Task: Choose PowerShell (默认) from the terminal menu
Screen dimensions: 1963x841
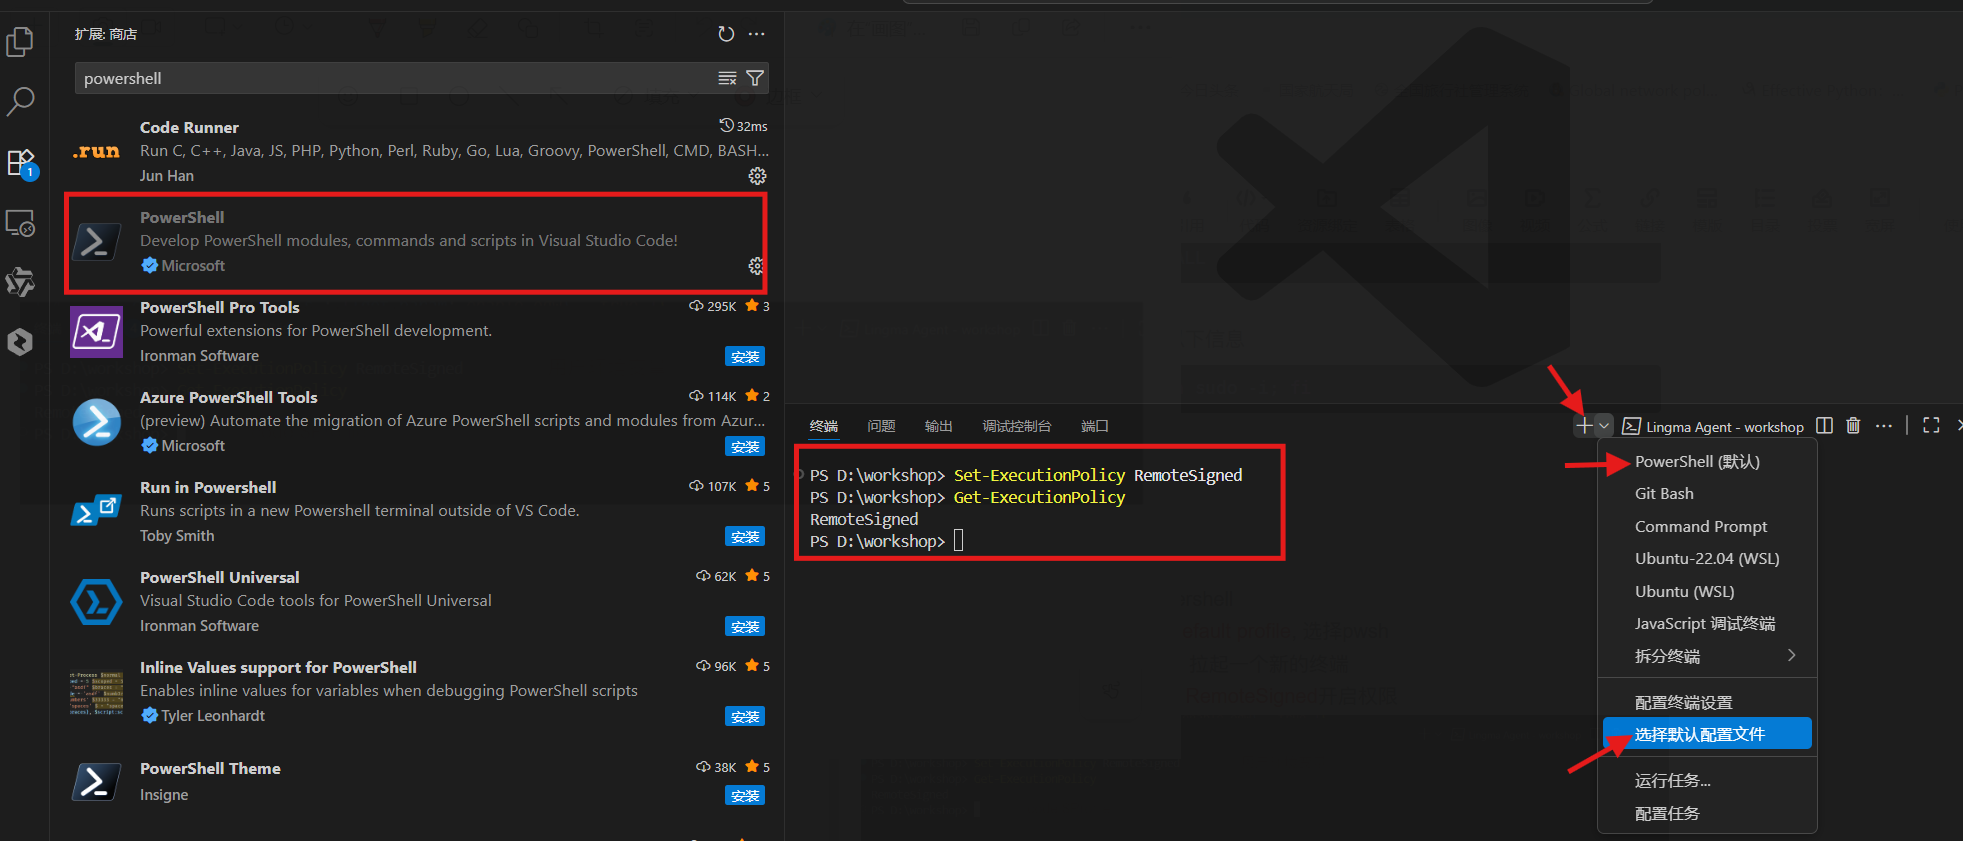Action: 1707,462
